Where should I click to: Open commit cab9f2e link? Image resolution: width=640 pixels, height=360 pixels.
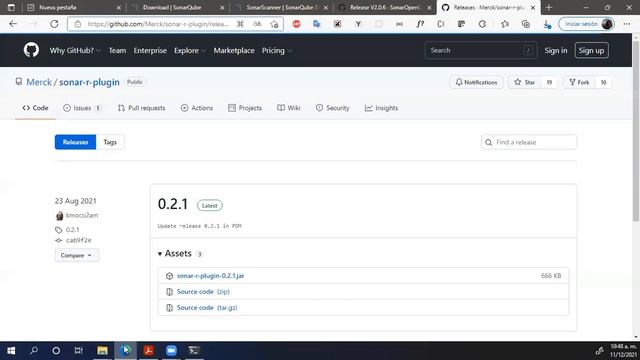78,240
